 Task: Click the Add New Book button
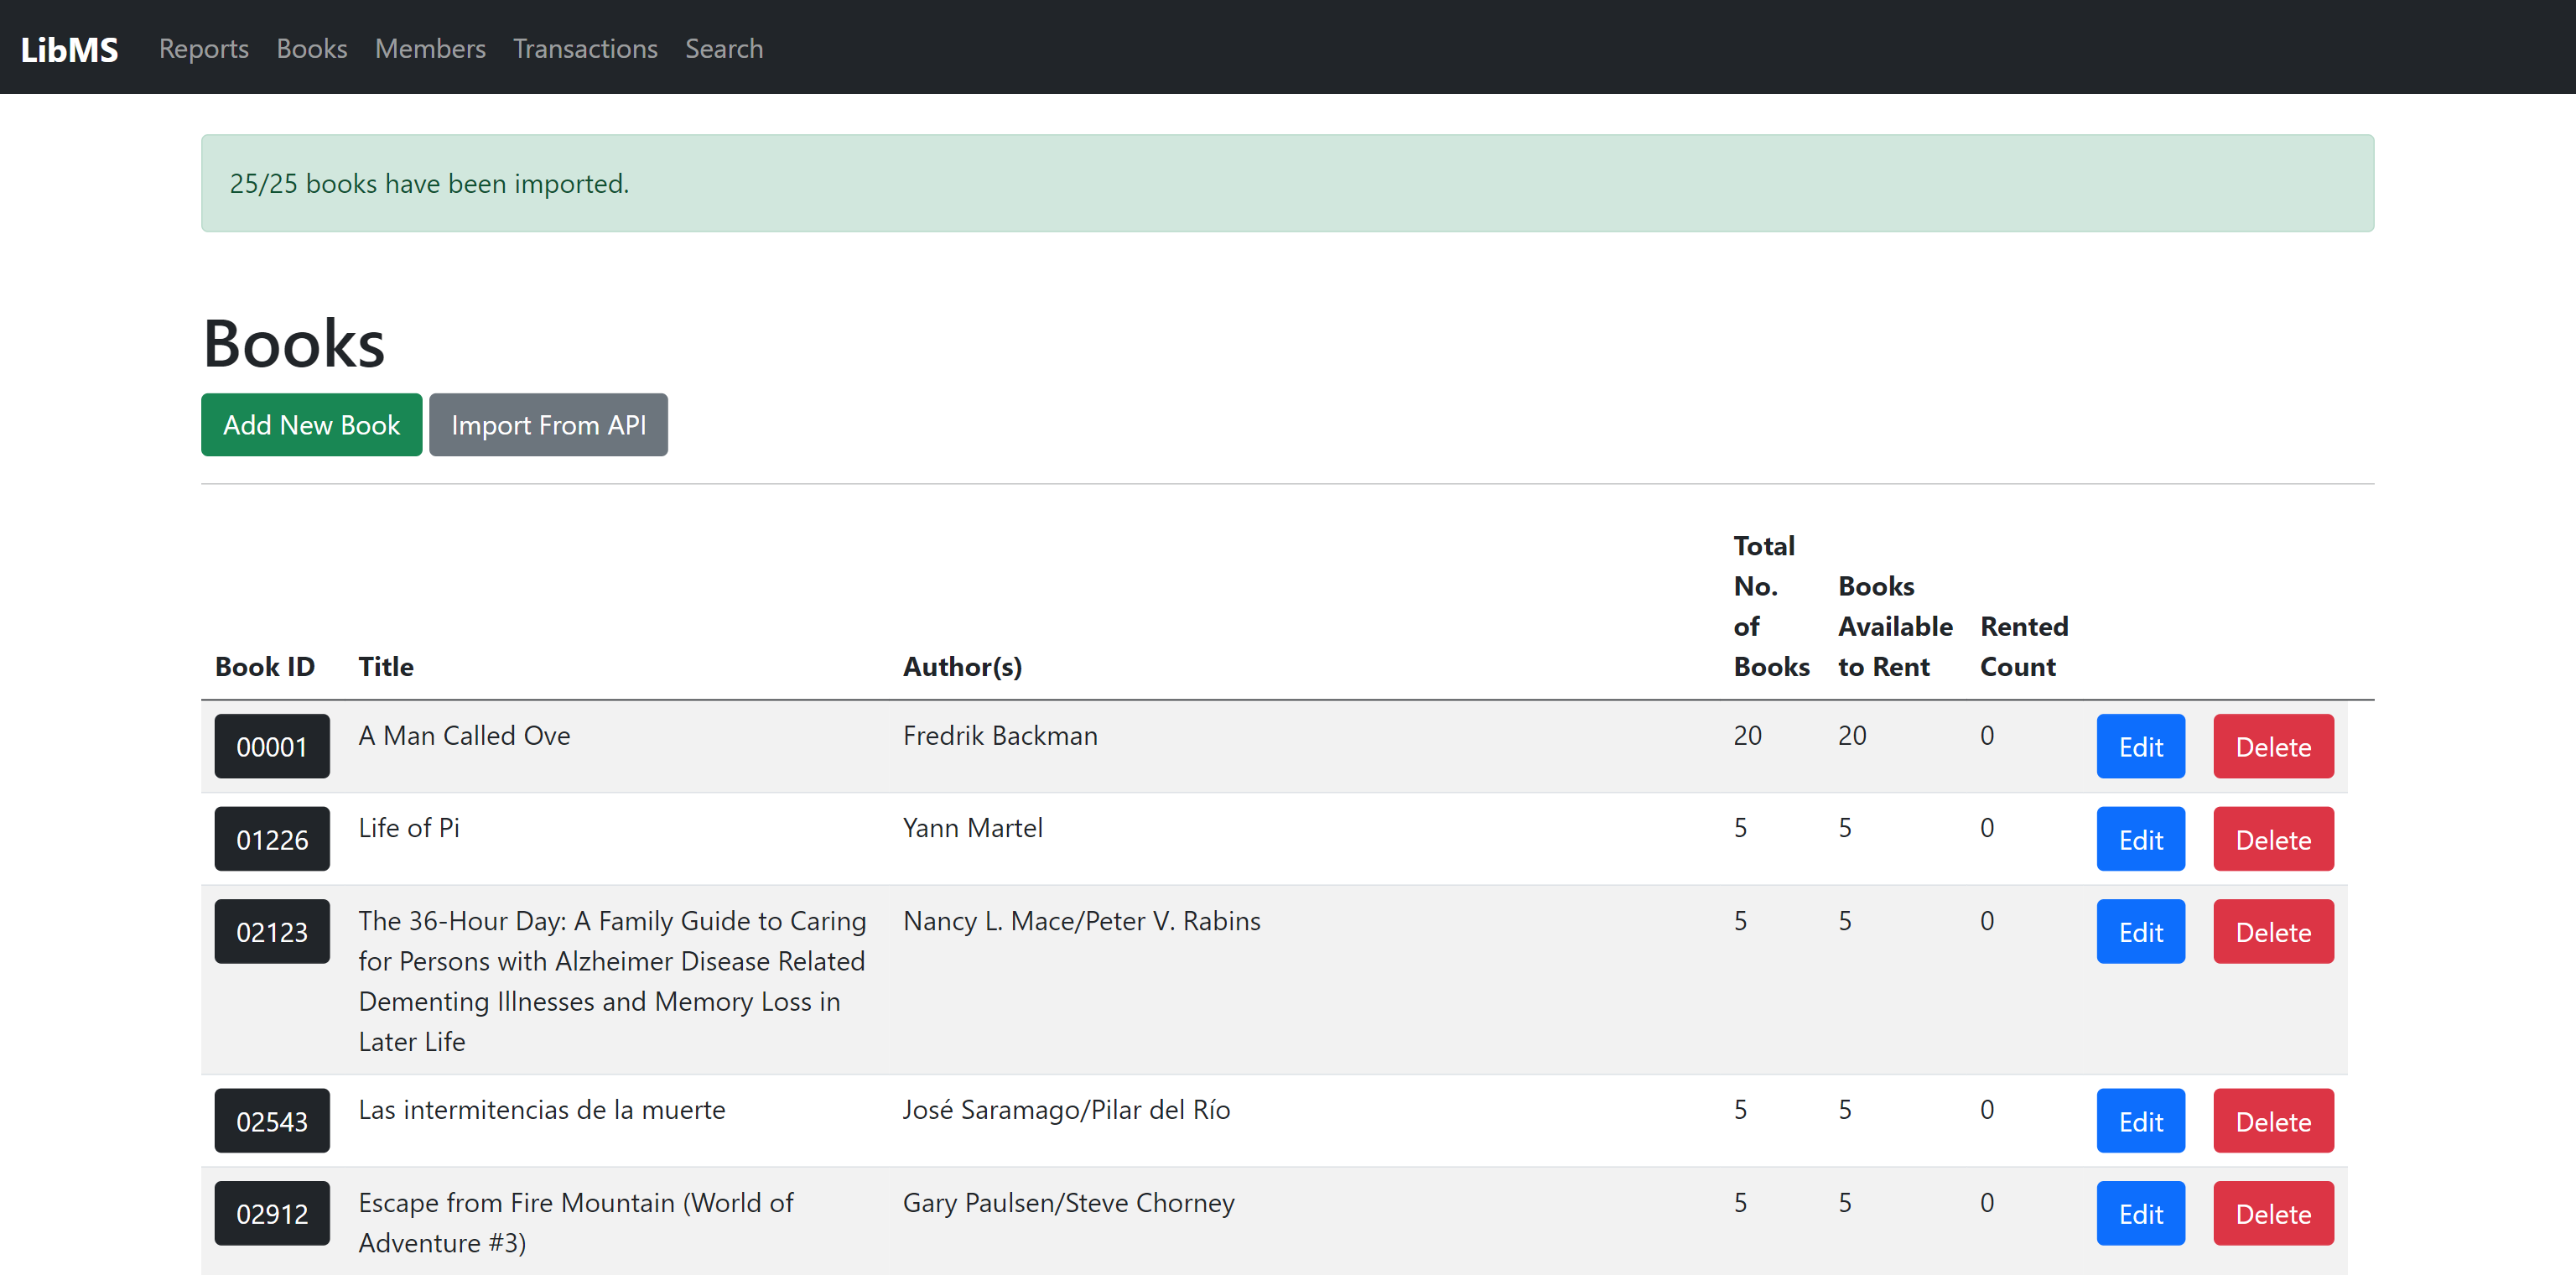coord(311,424)
